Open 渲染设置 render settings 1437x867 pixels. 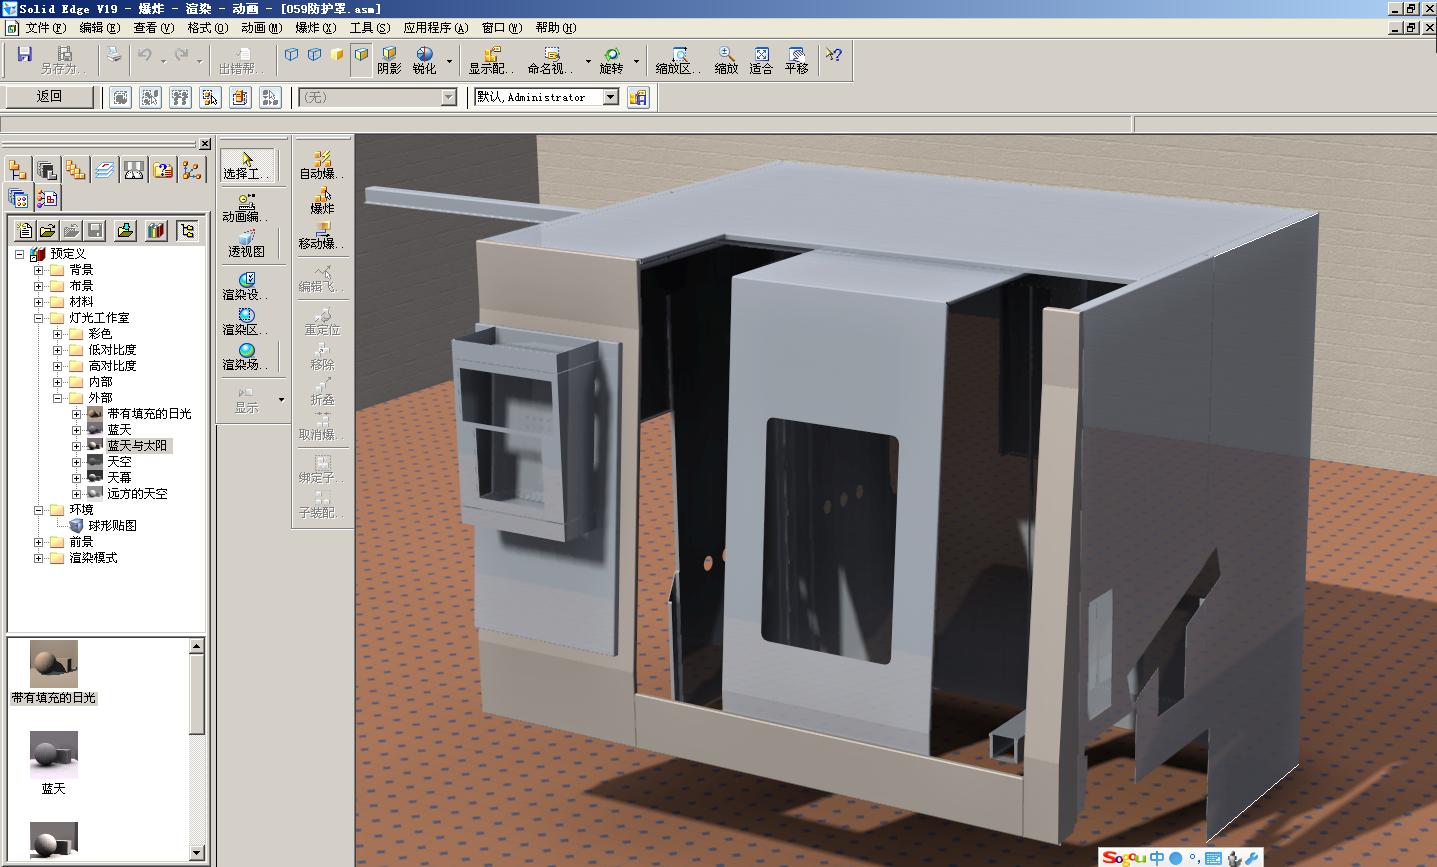tap(247, 286)
